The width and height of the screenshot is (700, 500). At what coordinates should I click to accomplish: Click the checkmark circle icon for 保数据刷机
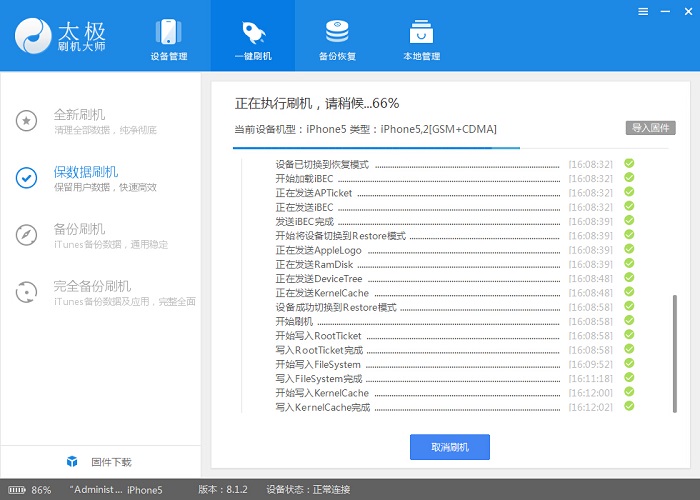tap(27, 178)
